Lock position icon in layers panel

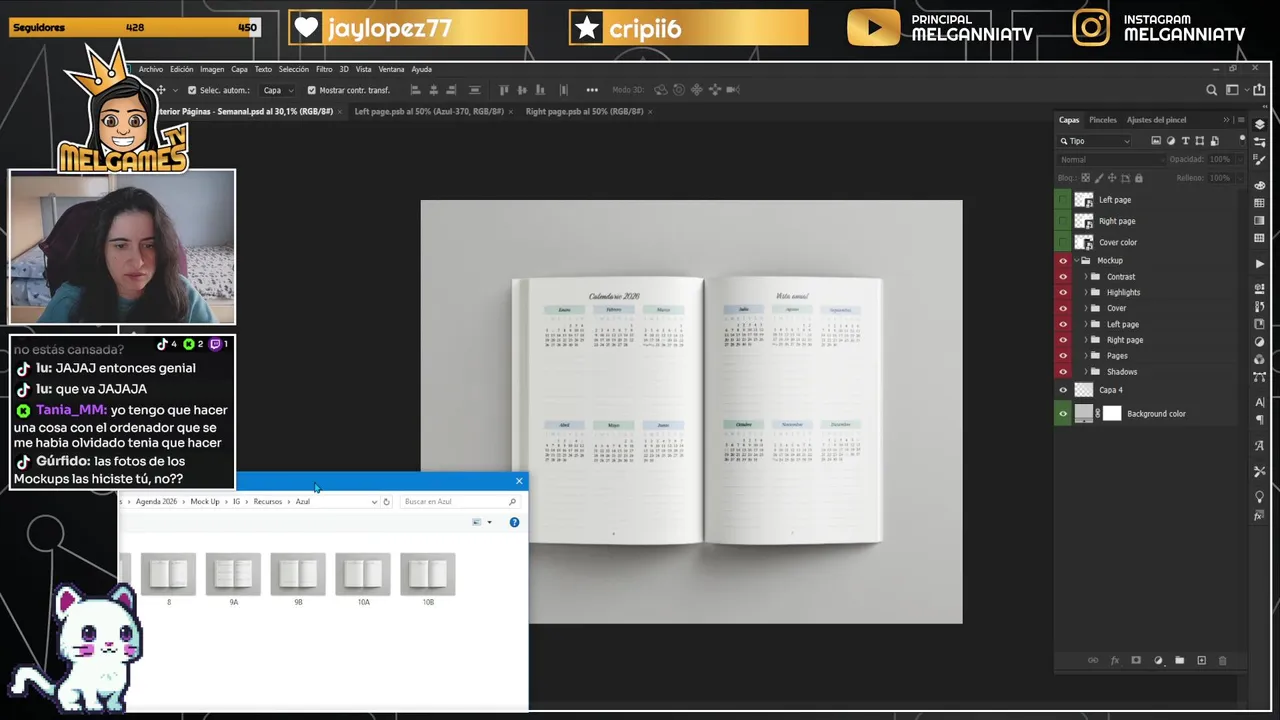pos(1113,178)
